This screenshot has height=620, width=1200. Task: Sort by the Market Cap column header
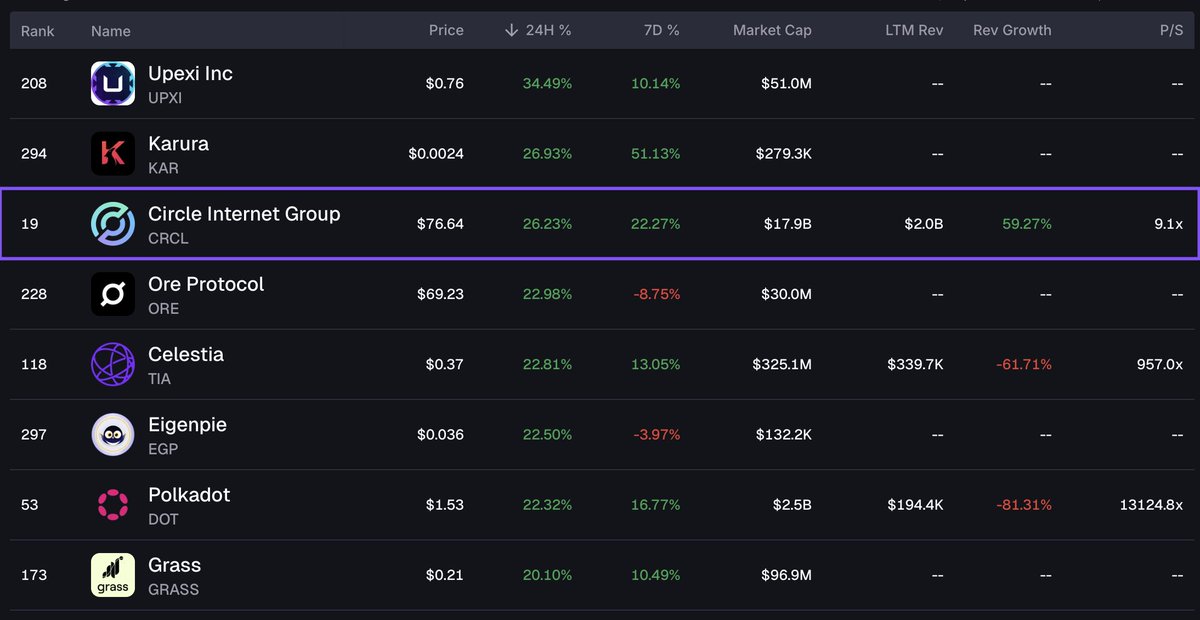tap(772, 31)
